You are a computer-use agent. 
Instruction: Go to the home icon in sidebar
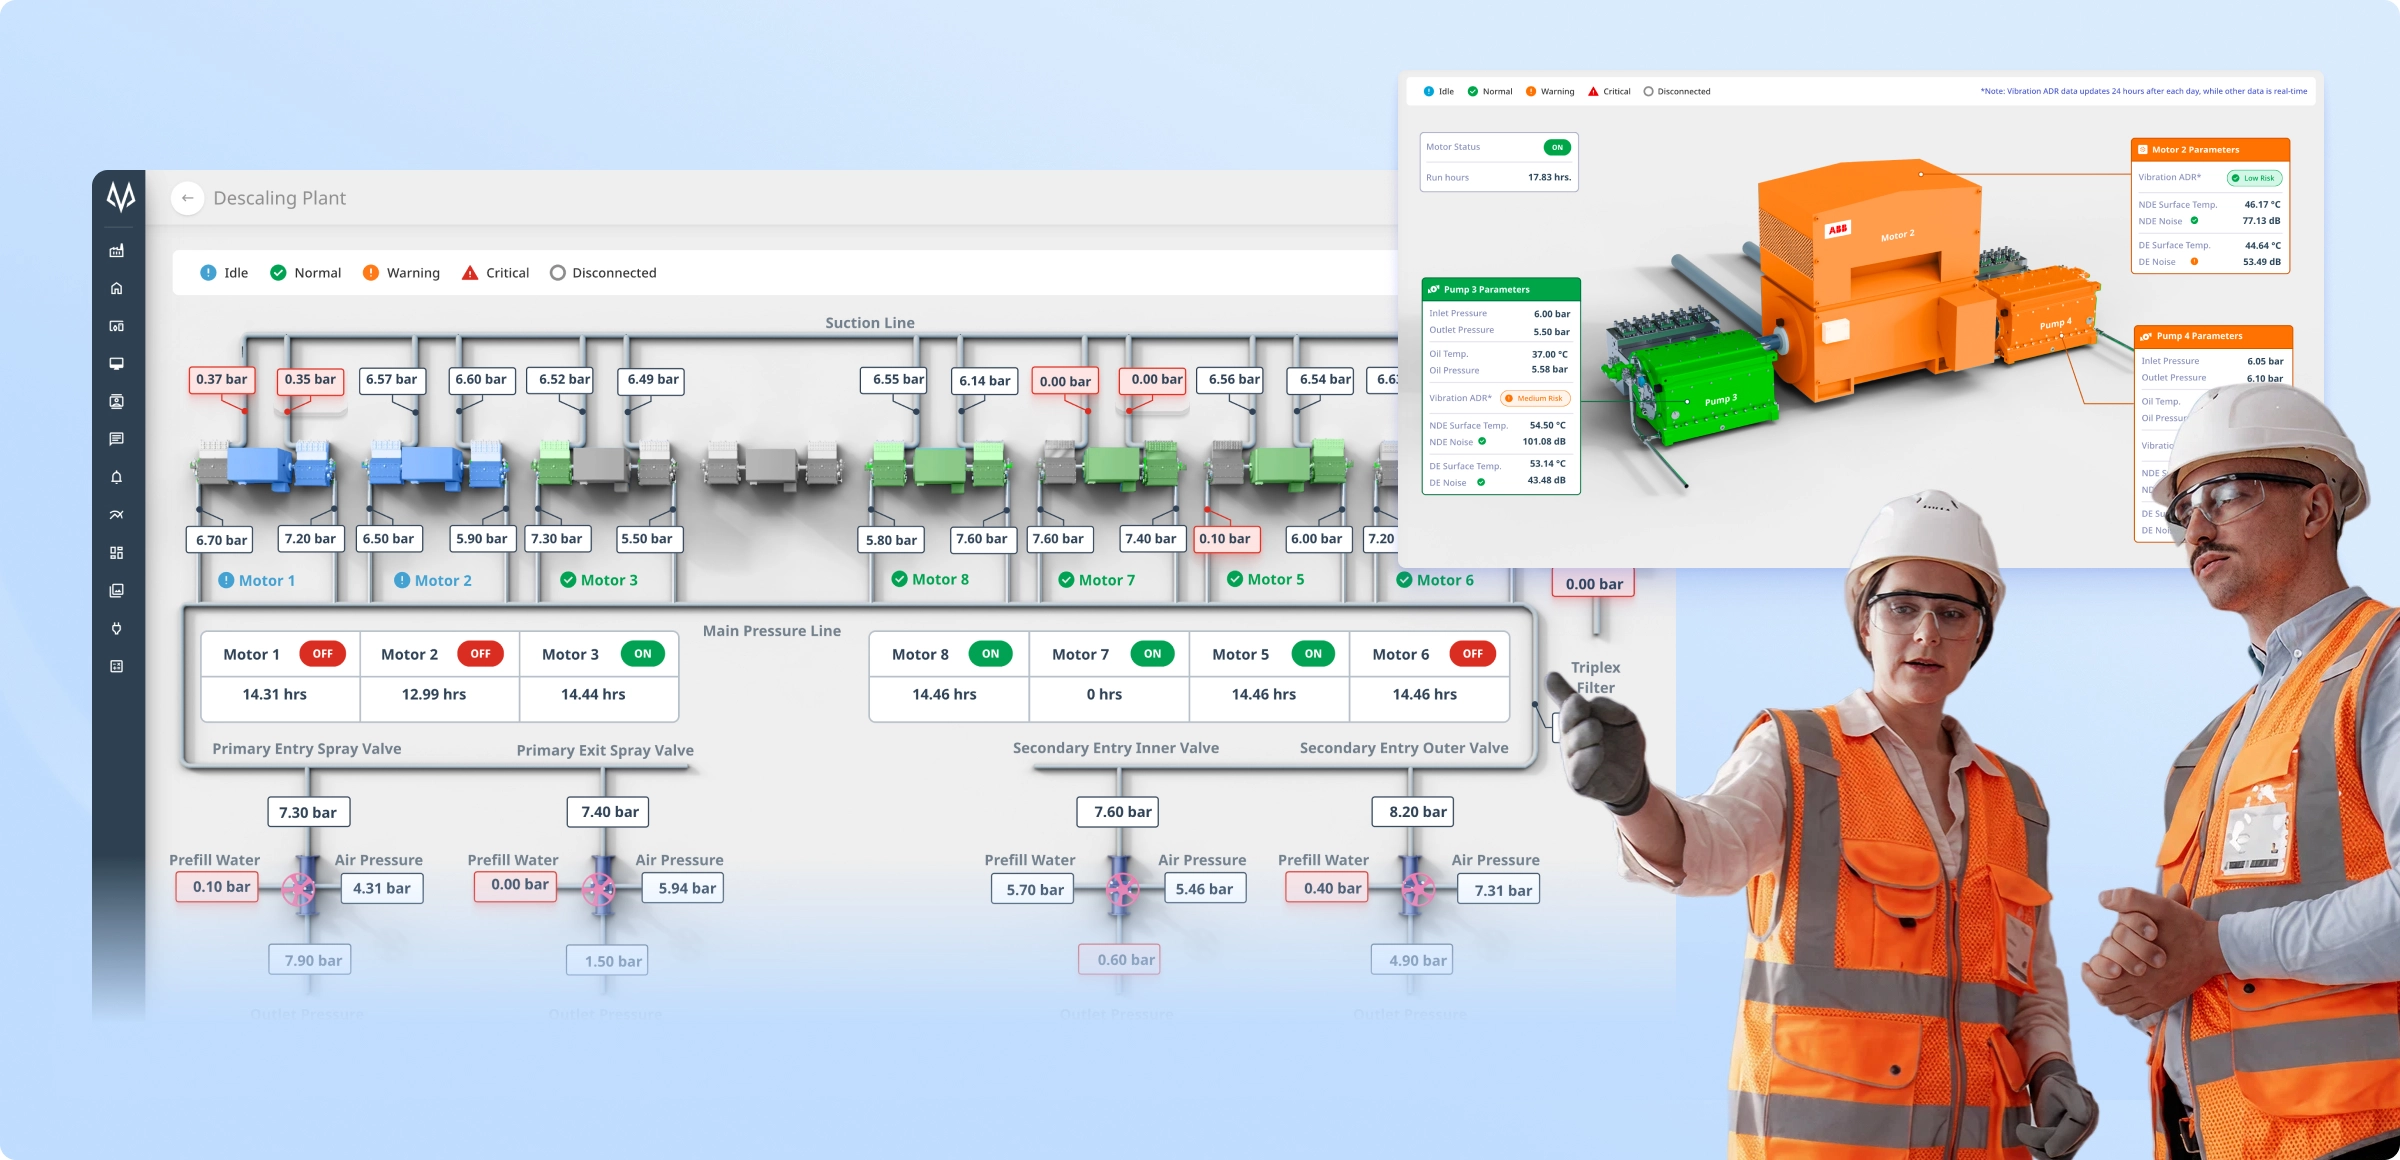[x=117, y=289]
